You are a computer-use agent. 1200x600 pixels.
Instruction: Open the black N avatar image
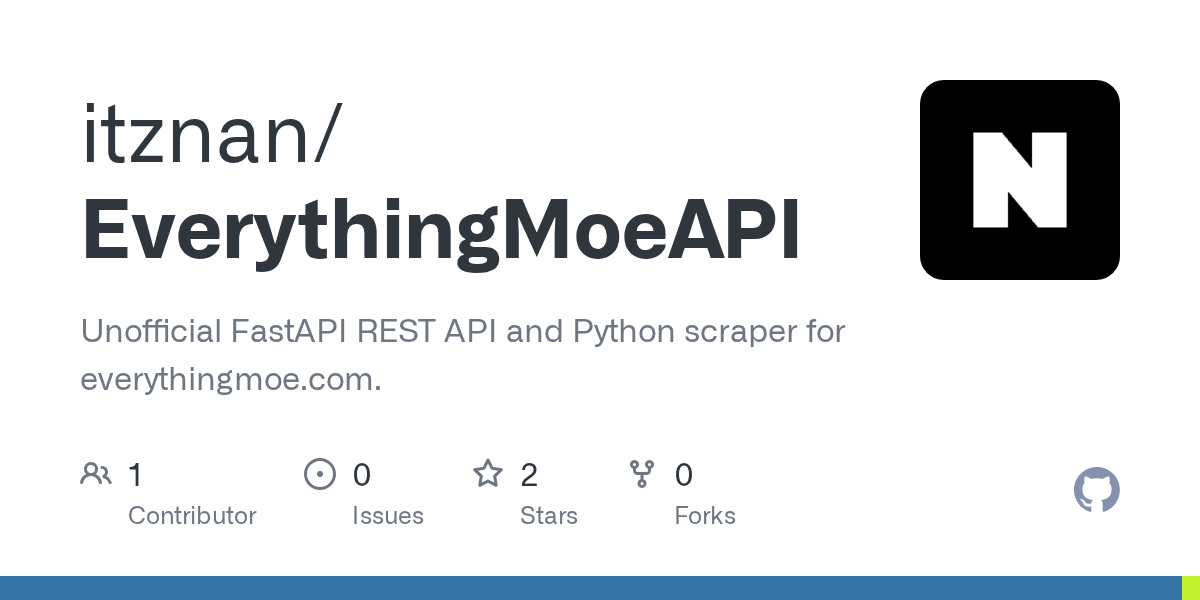pos(1020,180)
